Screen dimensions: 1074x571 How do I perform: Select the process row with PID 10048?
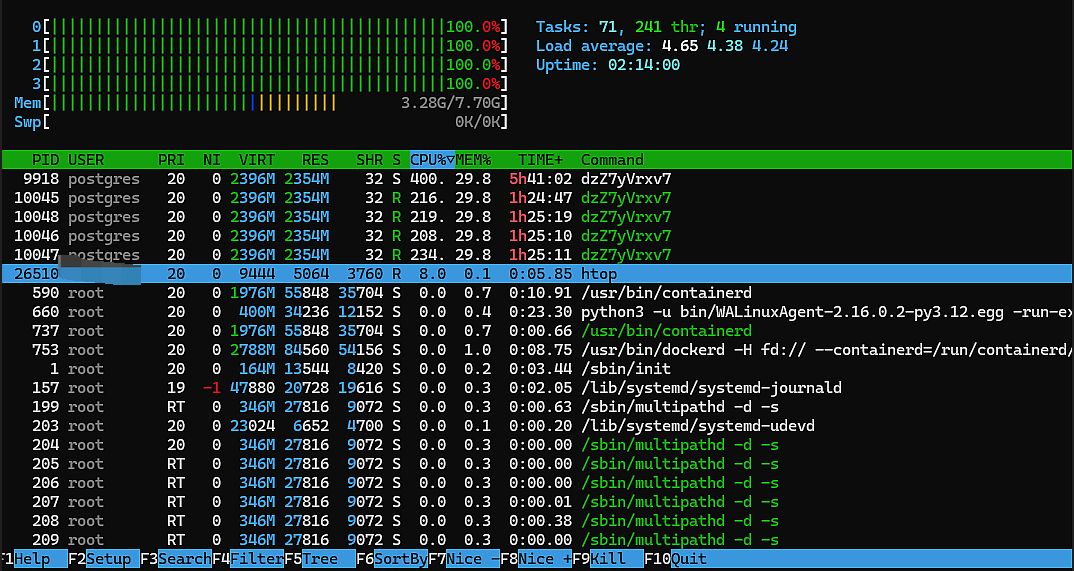(x=537, y=217)
